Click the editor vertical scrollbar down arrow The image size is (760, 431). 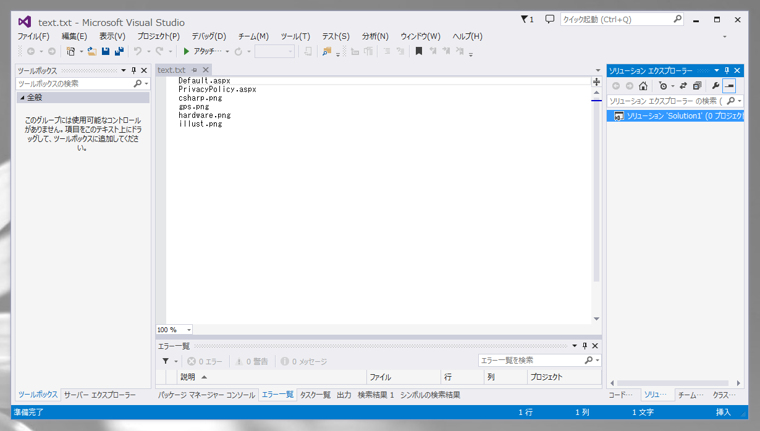point(597,319)
